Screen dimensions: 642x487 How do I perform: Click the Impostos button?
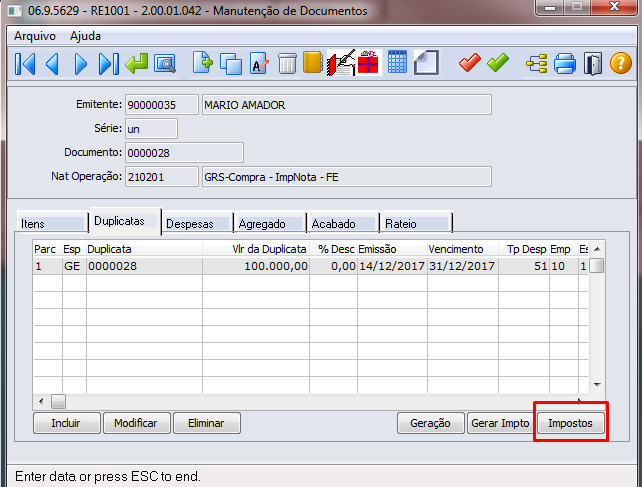571,423
